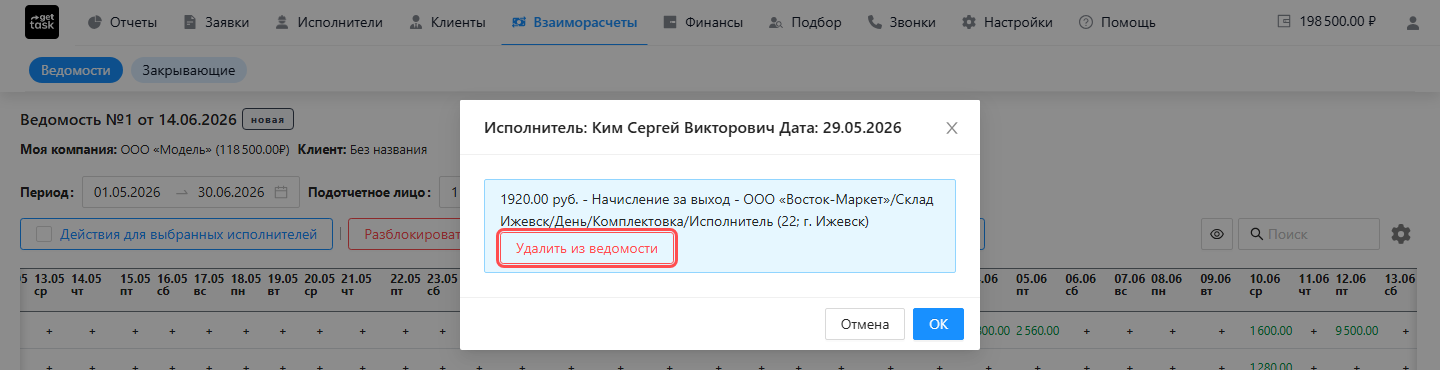Click the 1 600.00 cell under 10.06
Viewport: 1440px width, 370px height.
[x=1270, y=330]
